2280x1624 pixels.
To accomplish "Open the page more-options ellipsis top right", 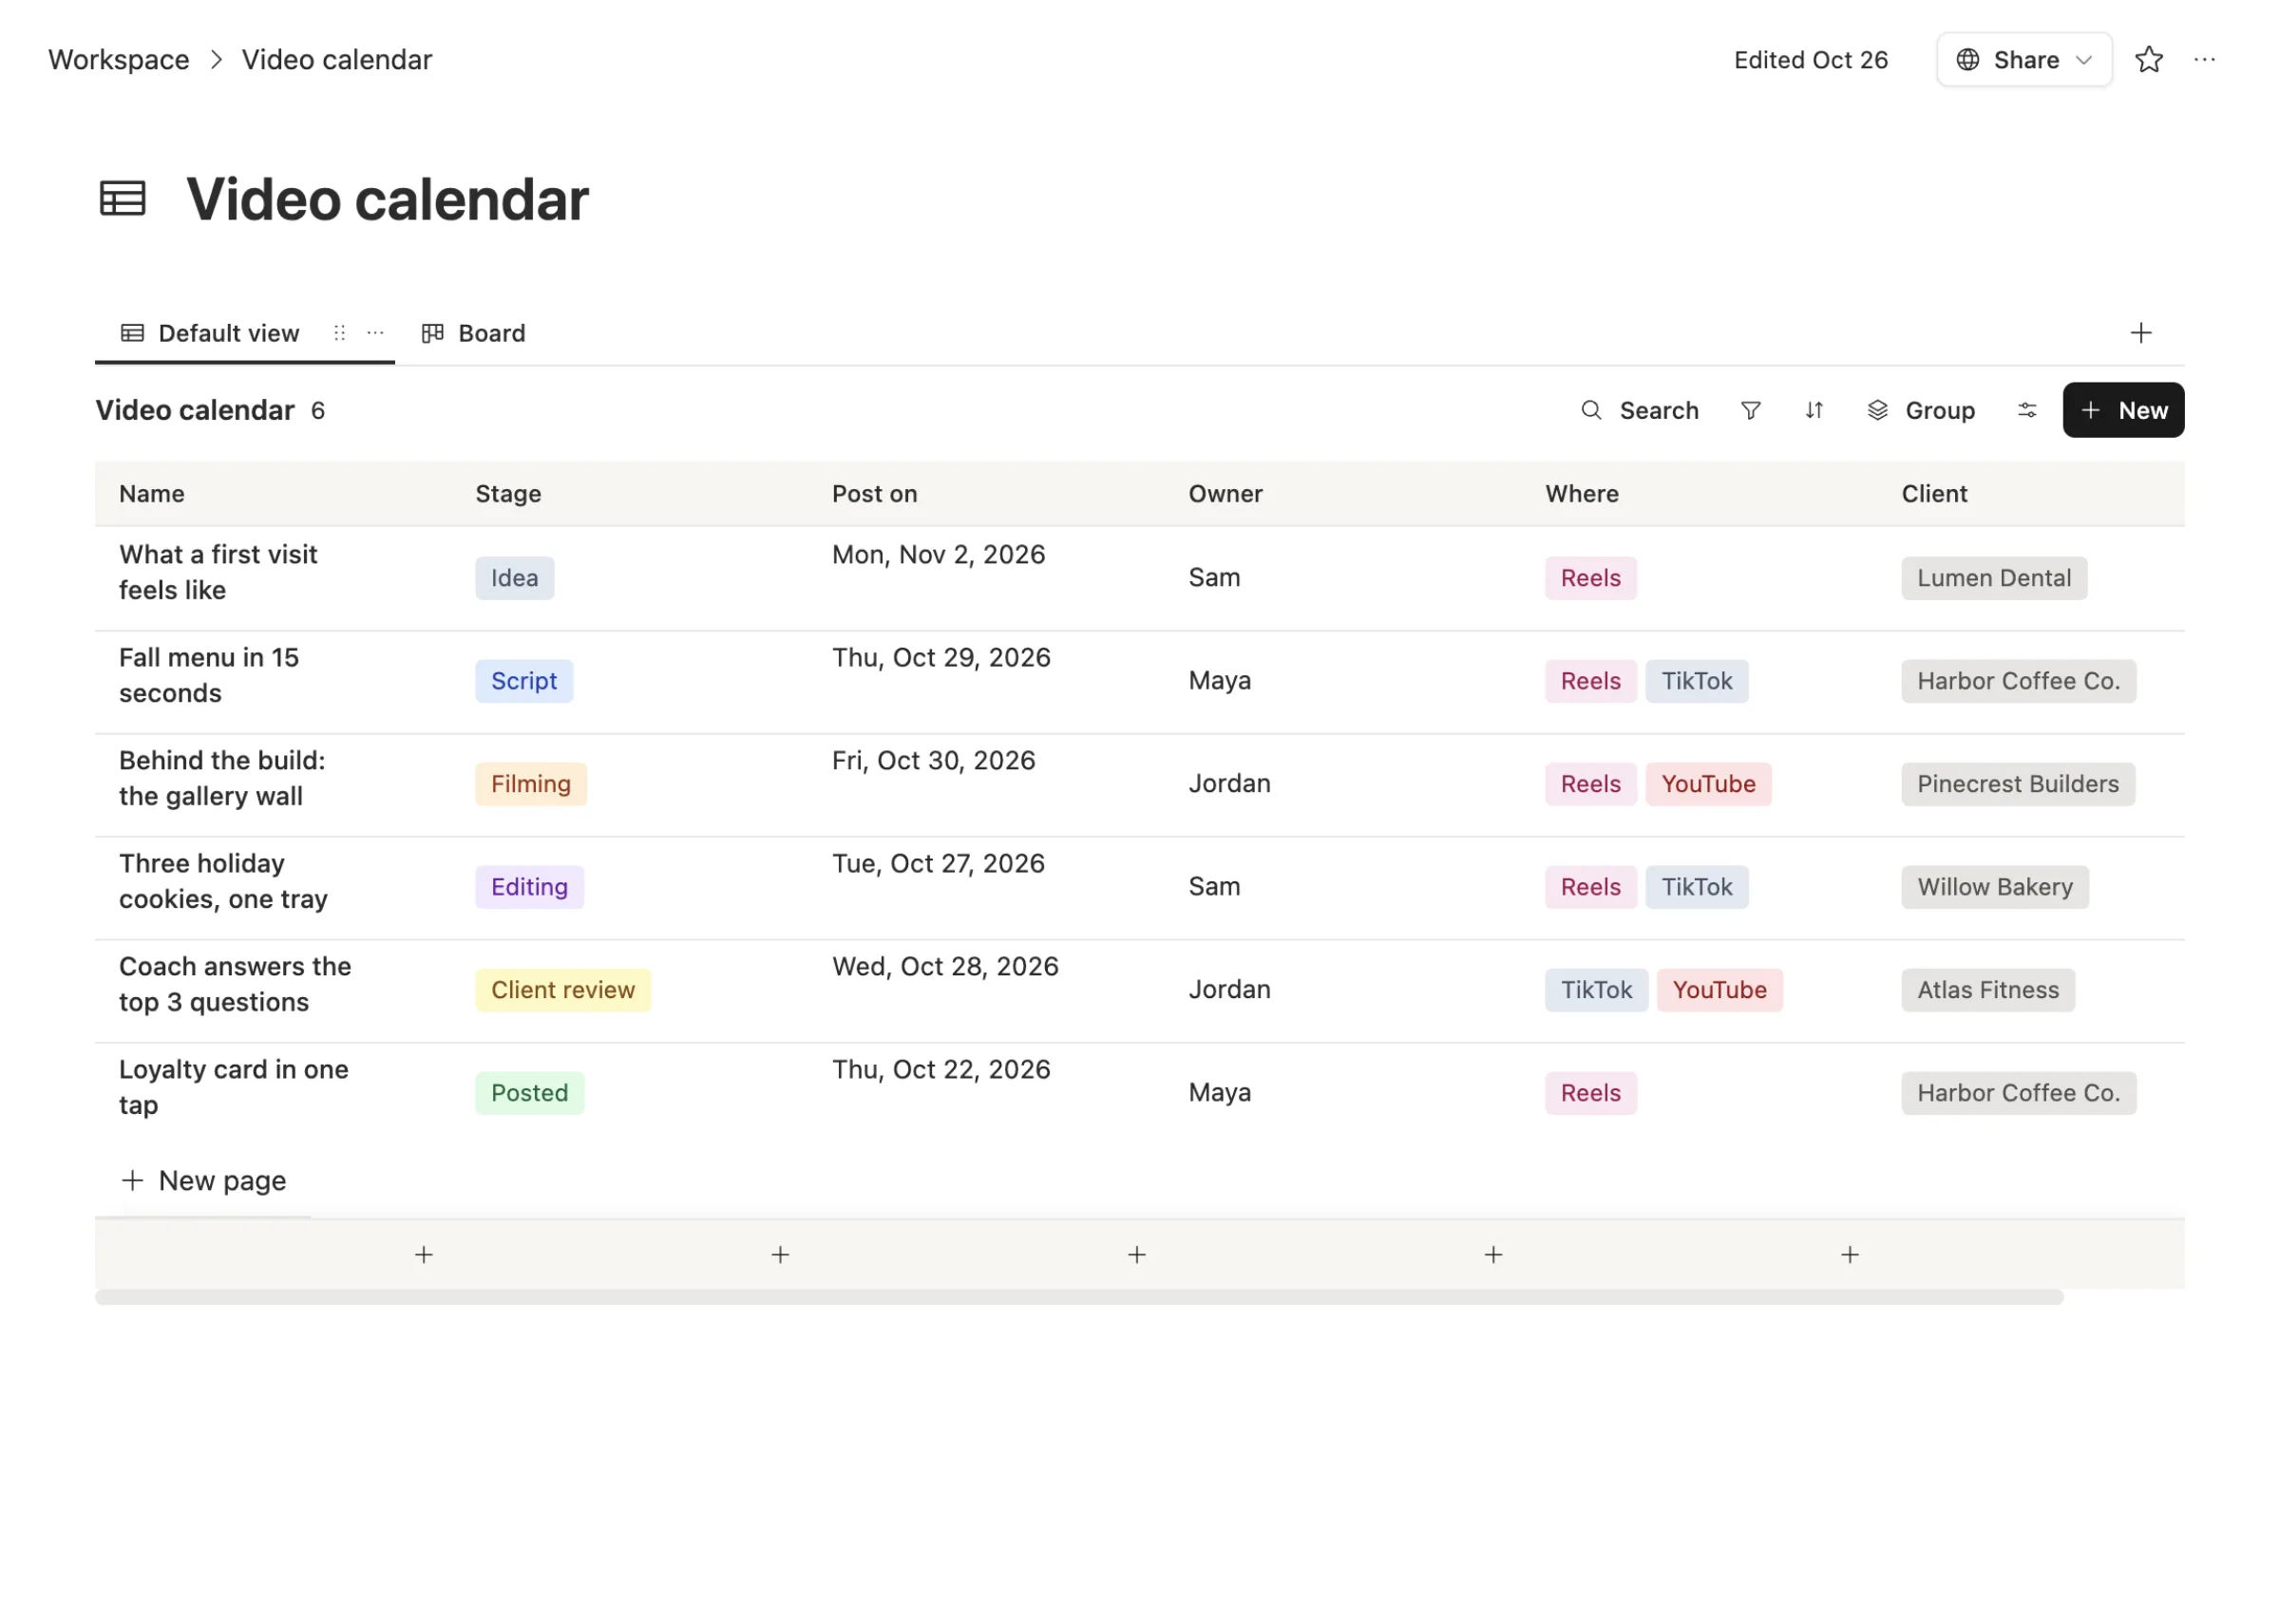I will coord(2204,60).
